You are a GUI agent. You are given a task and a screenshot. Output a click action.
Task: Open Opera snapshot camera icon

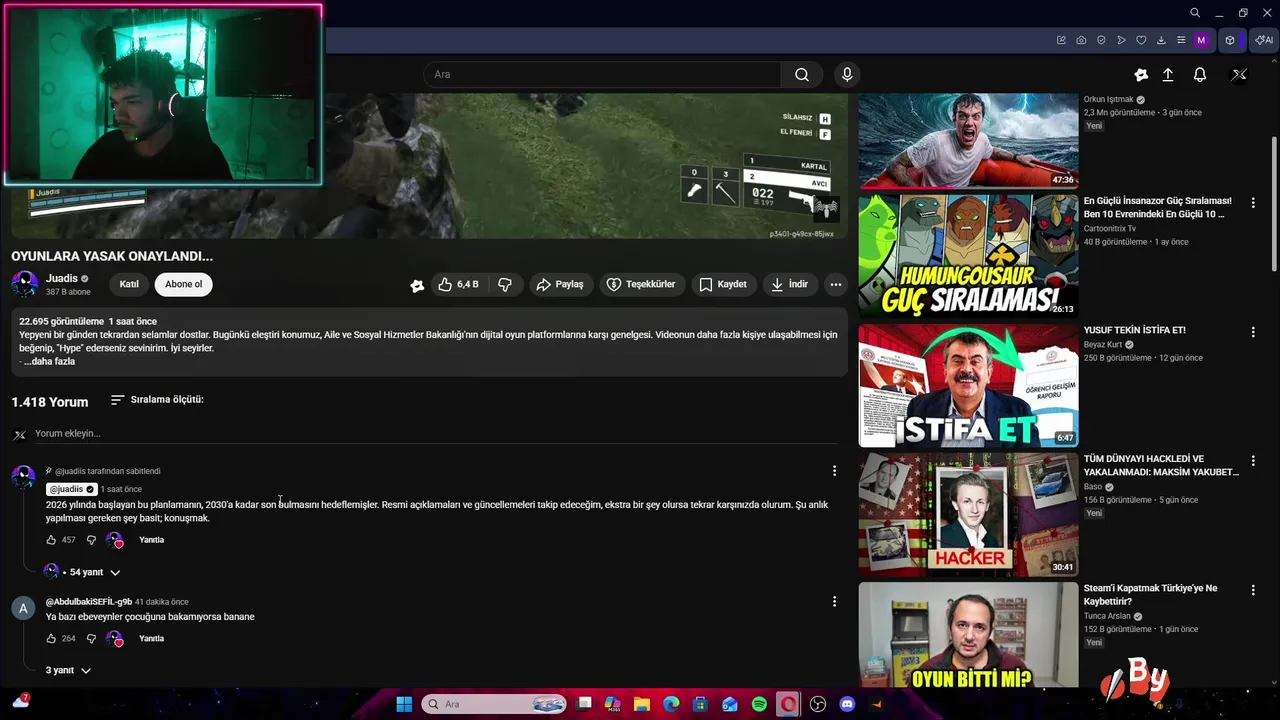[1081, 40]
